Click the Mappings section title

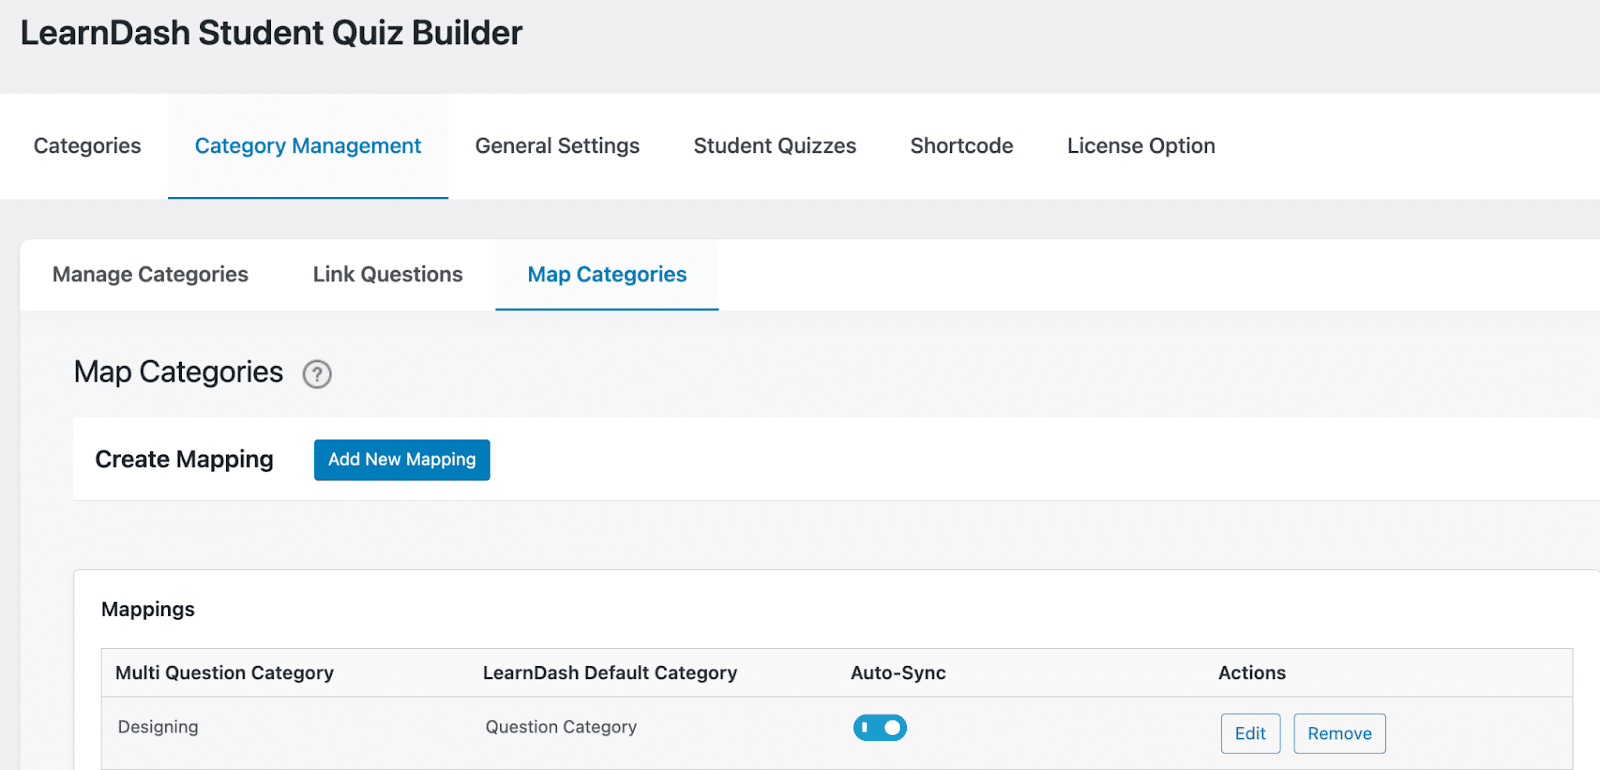pyautogui.click(x=148, y=610)
